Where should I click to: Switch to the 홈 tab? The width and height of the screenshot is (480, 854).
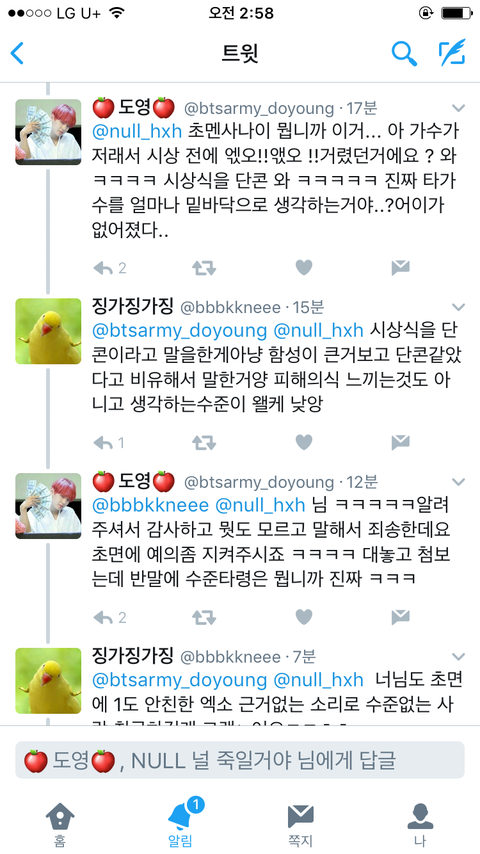coord(60,822)
